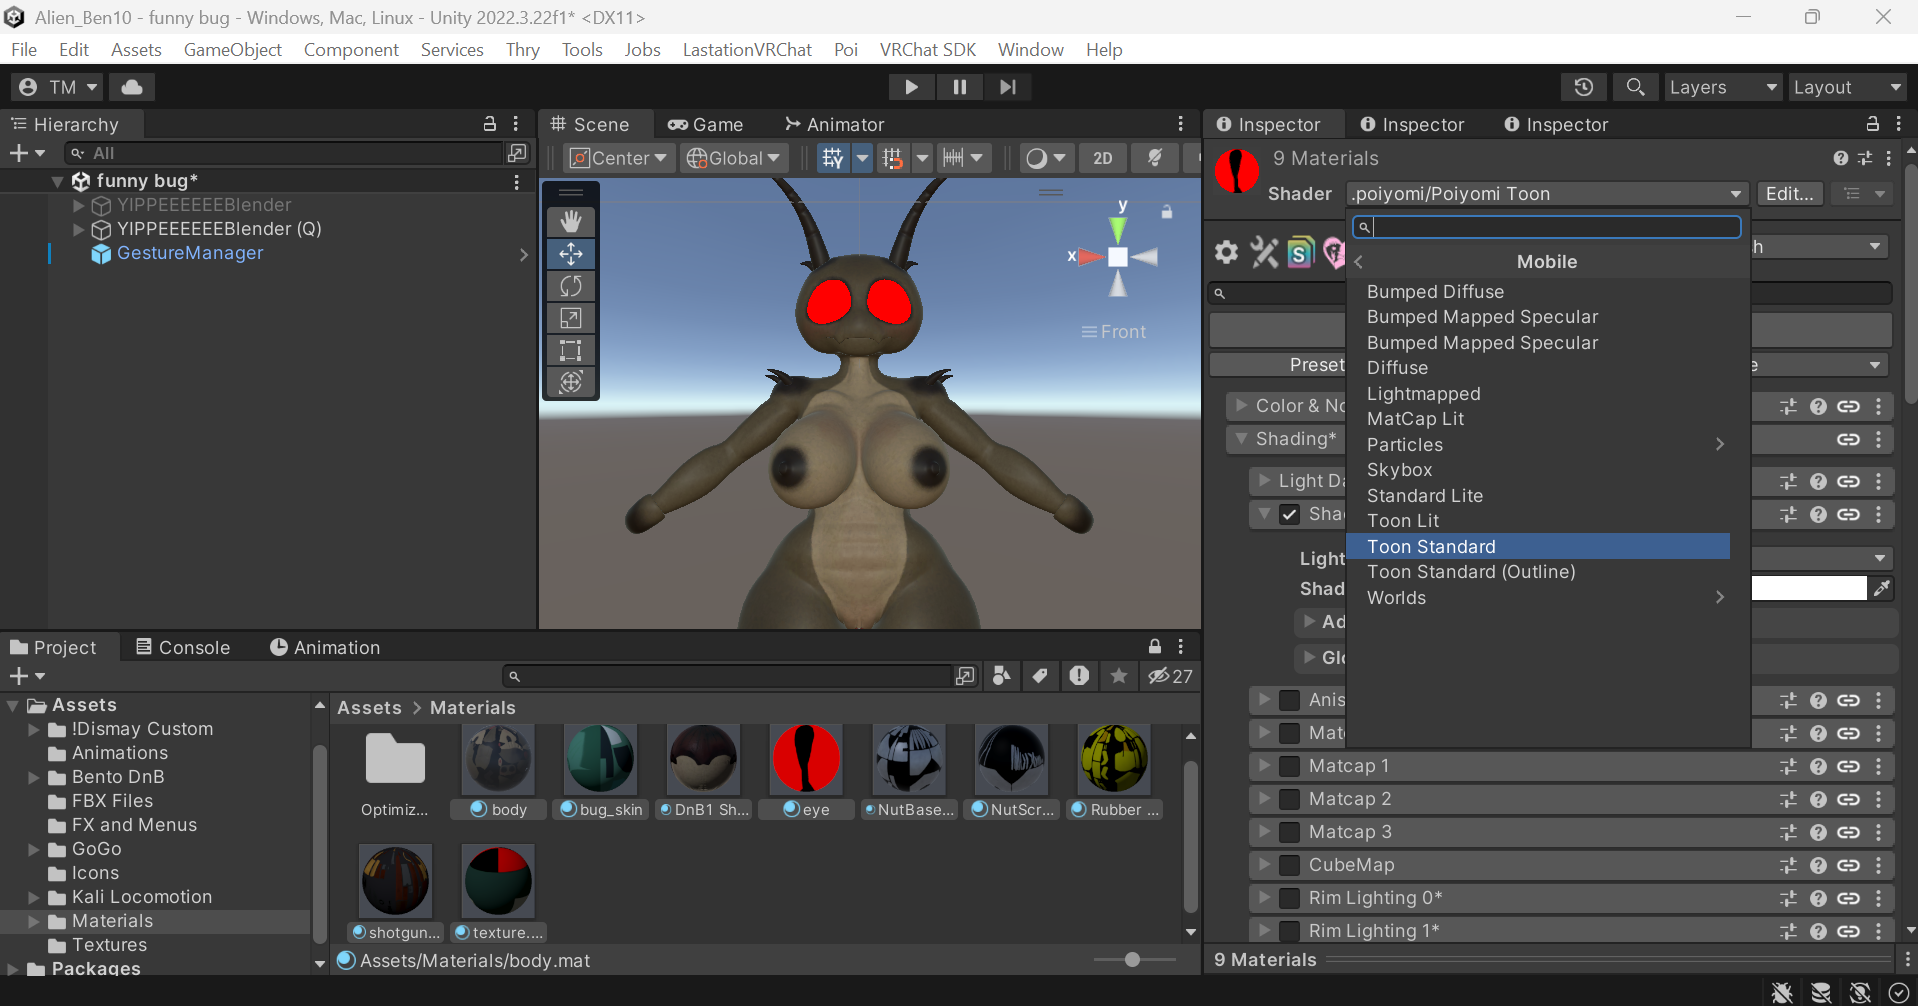Image resolution: width=1918 pixels, height=1006 pixels.
Task: Enable the CubeMap checkbox
Action: pyautogui.click(x=1290, y=865)
